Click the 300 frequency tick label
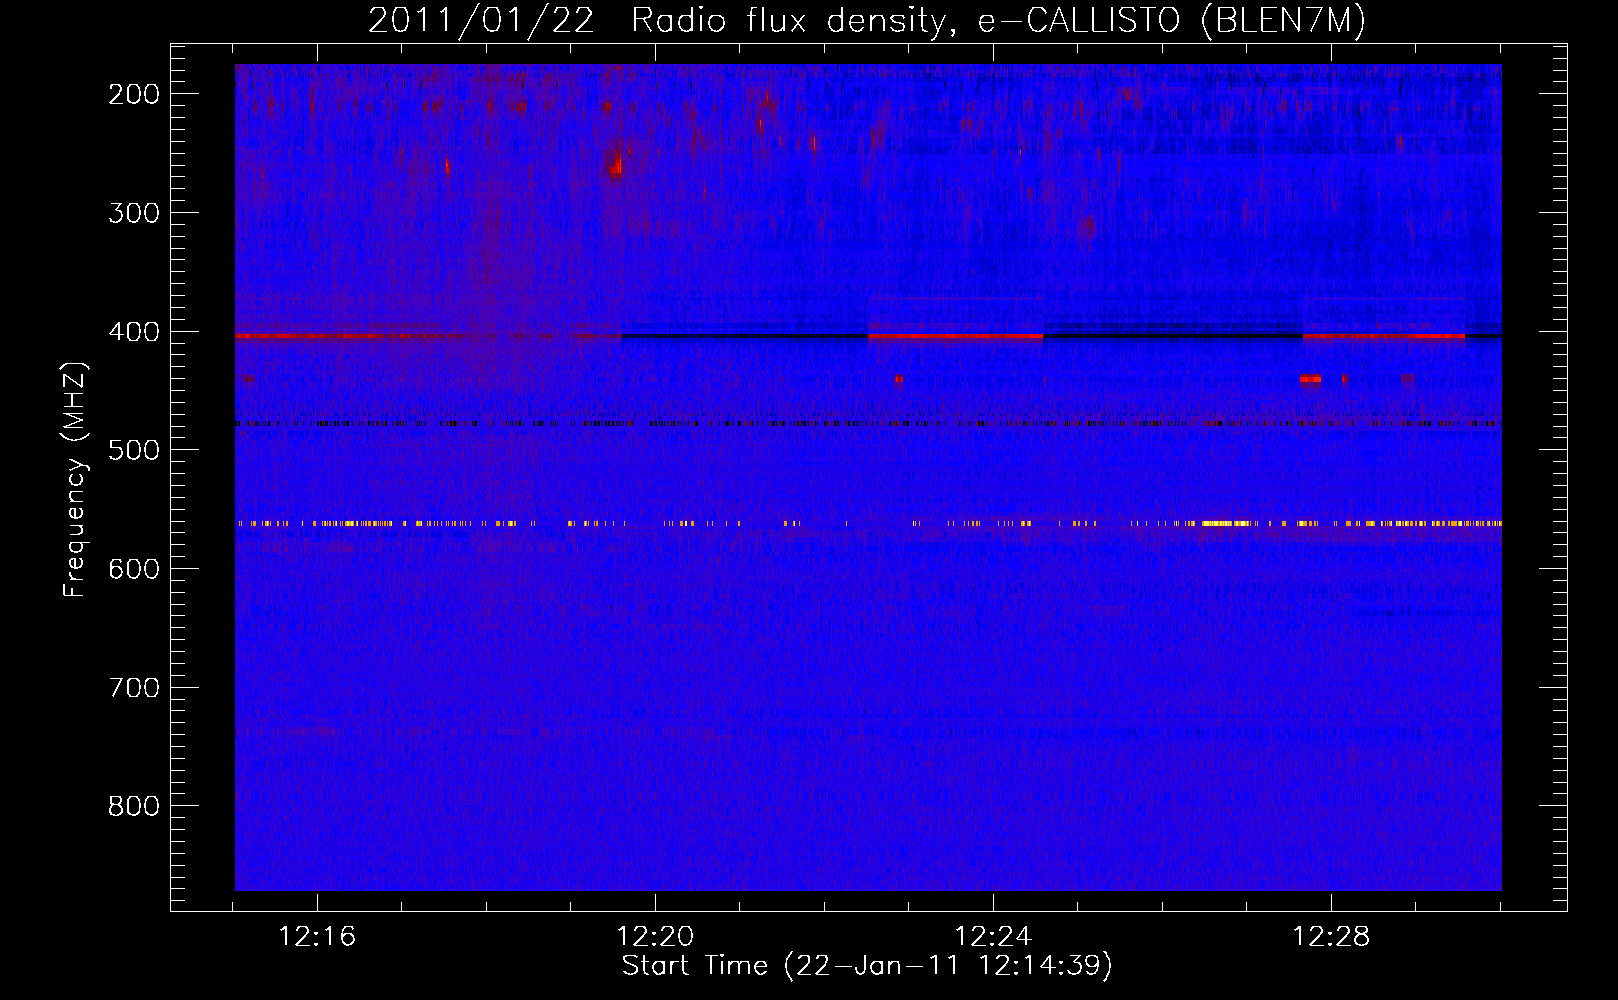Viewport: 1618px width, 1000px height. click(x=134, y=213)
